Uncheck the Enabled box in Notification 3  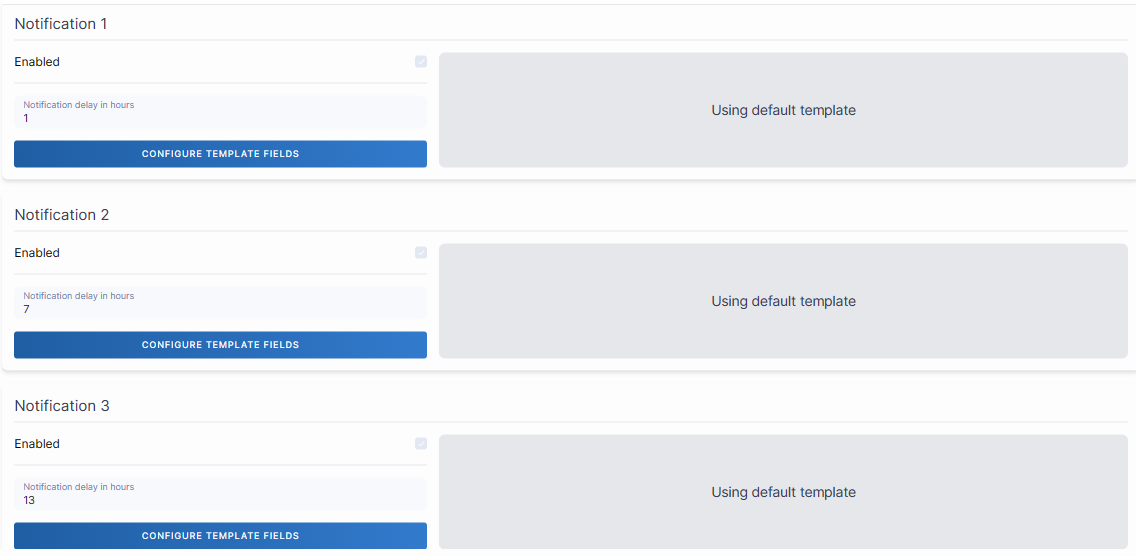[421, 444]
